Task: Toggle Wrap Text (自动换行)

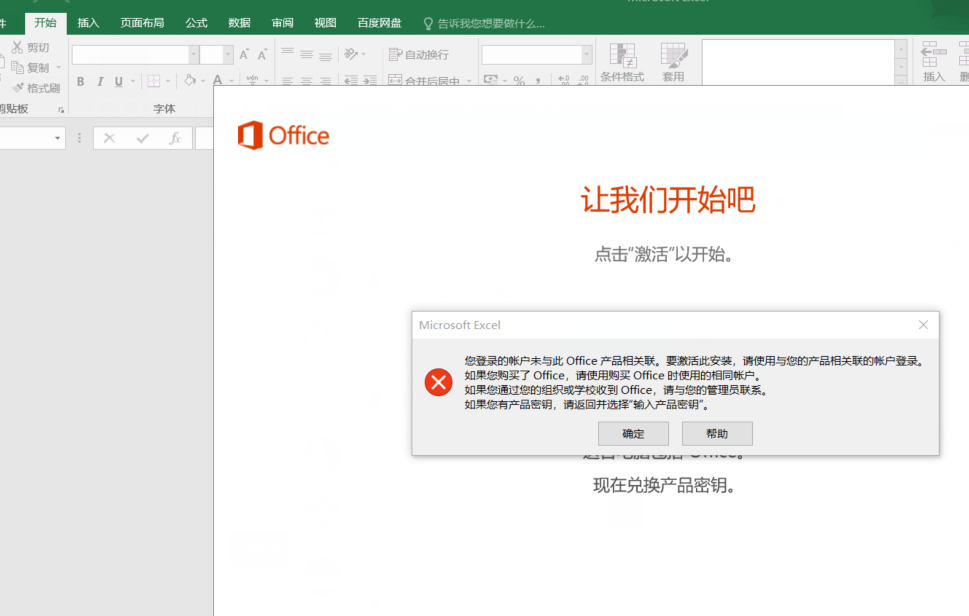Action: point(418,54)
